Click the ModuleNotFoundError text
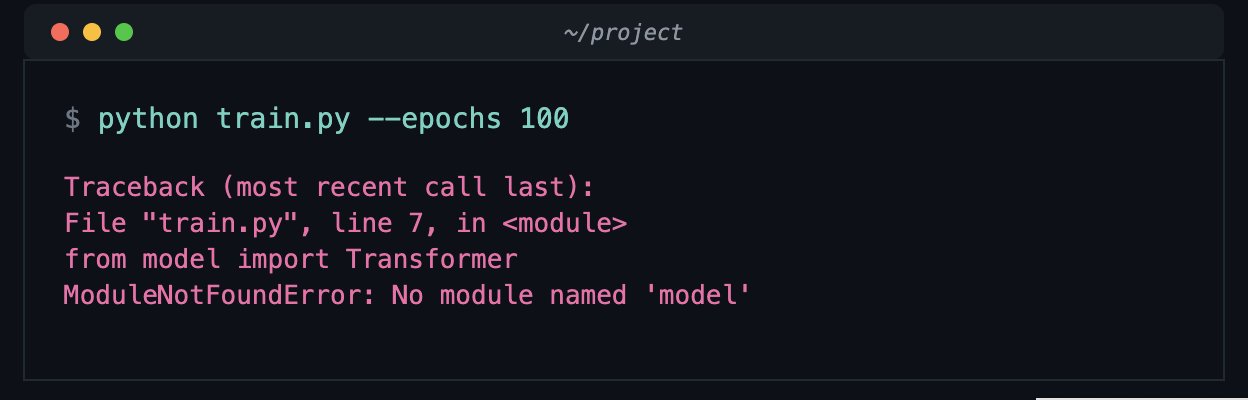Image resolution: width=1248 pixels, height=400 pixels. (220, 296)
